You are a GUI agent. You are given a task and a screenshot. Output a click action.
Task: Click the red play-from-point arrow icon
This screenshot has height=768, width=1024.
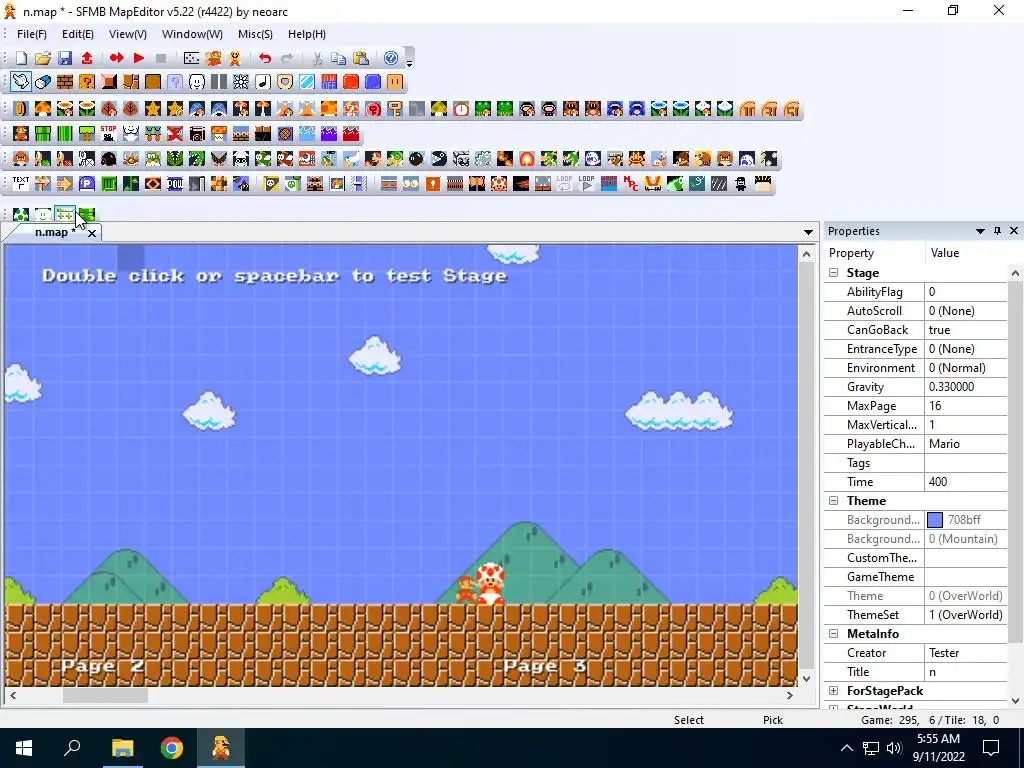(116, 58)
